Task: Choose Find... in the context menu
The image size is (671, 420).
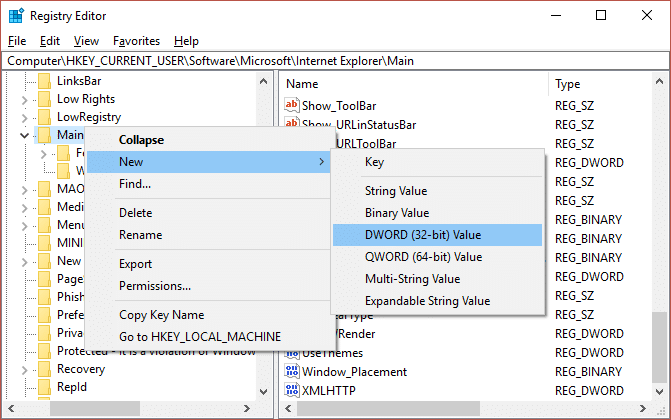Action: coord(208,184)
